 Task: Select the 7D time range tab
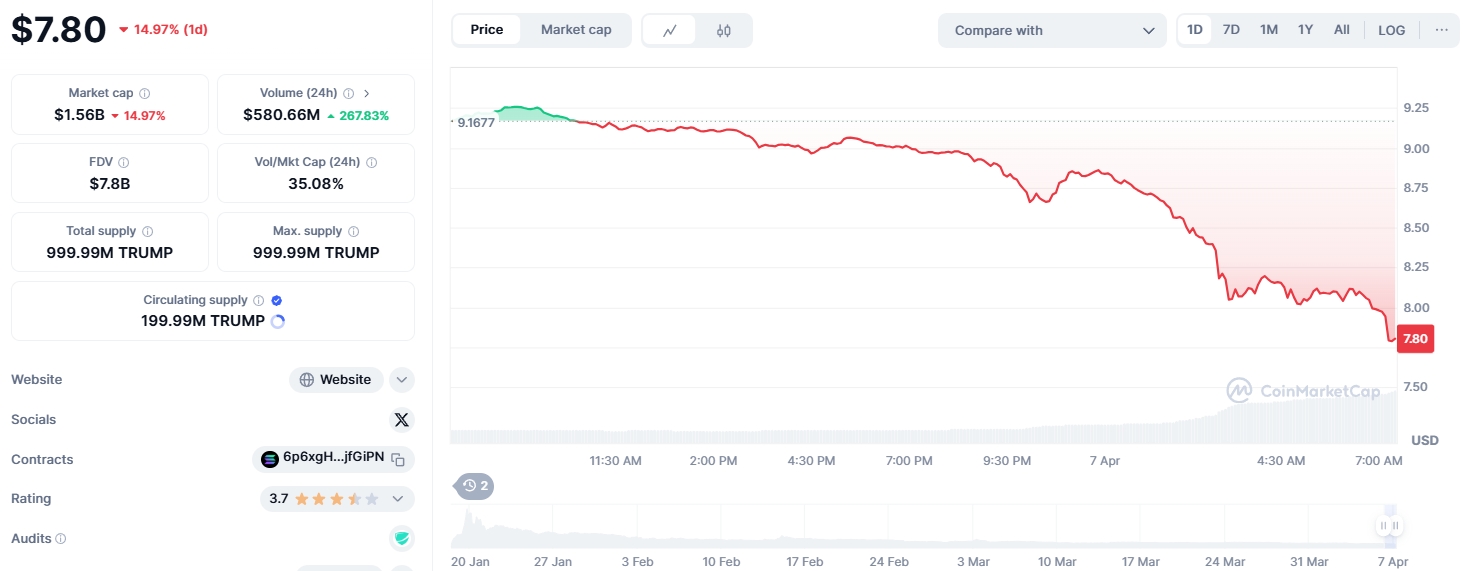(x=1231, y=30)
